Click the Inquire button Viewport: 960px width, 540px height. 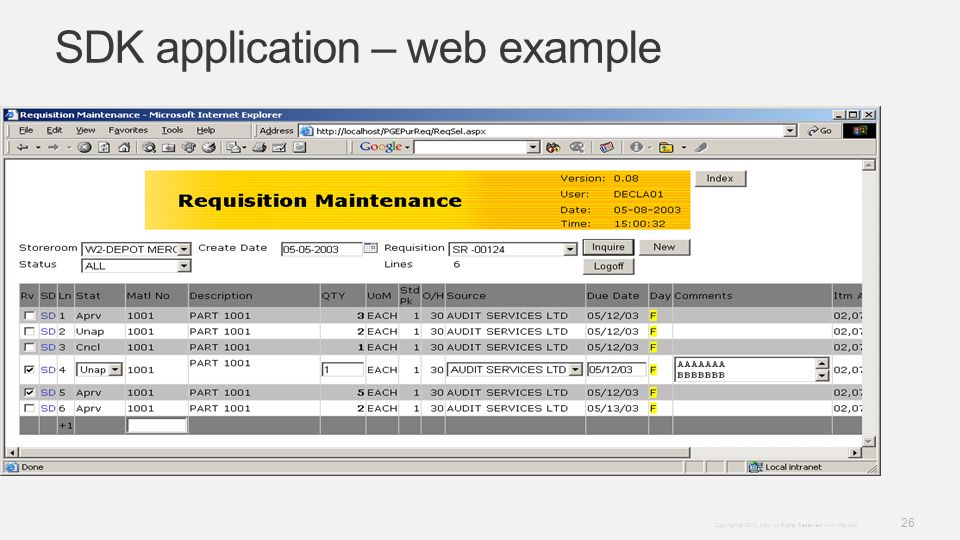608,247
